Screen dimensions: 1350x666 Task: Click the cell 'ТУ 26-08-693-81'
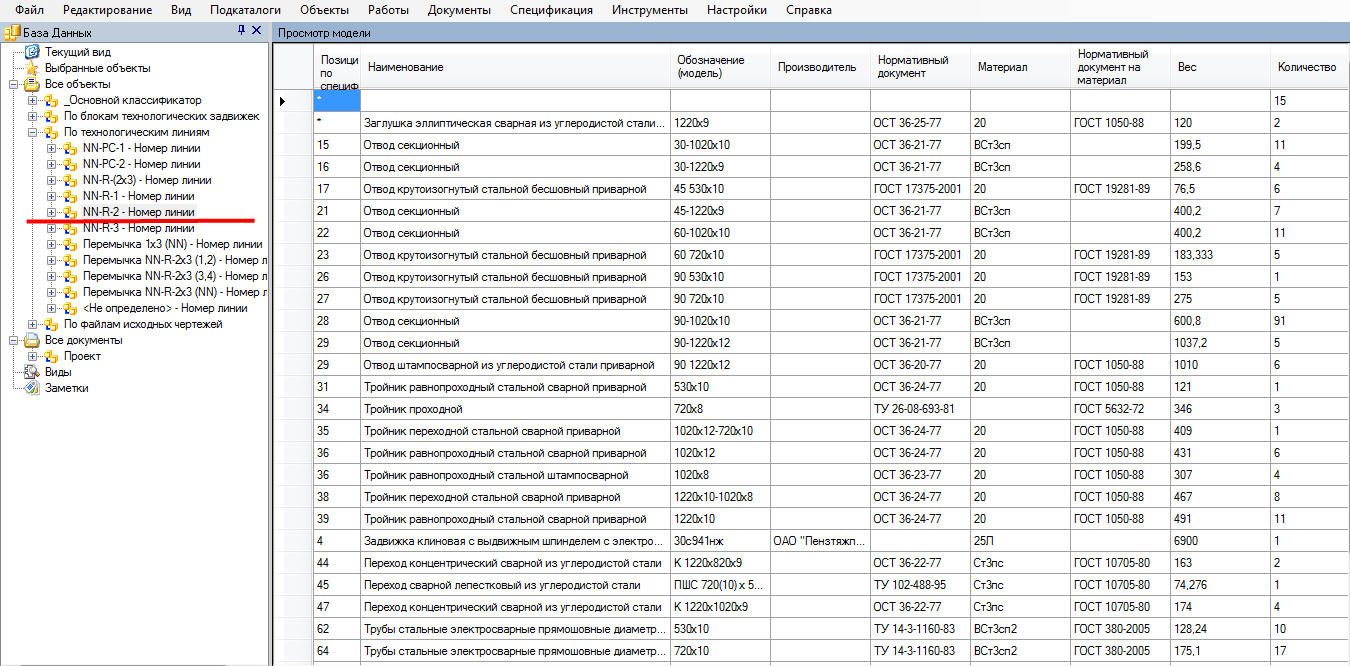tap(920, 409)
